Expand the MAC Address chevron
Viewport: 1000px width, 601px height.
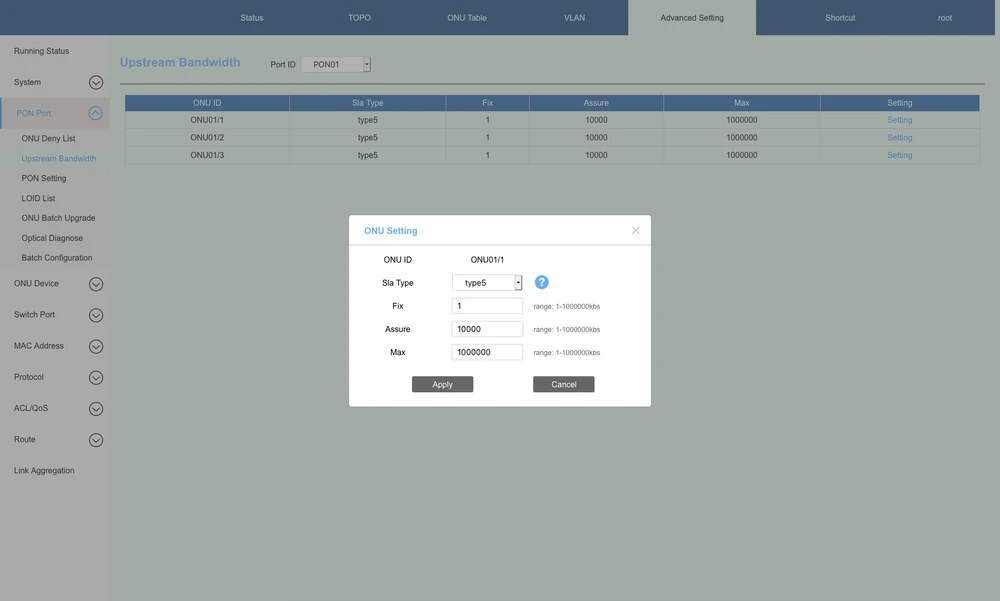pos(96,347)
